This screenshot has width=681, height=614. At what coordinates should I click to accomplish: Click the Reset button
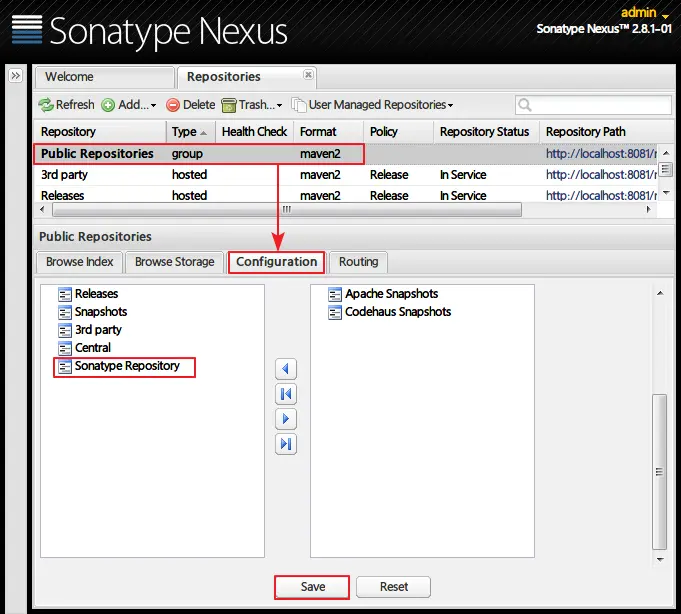(x=393, y=587)
